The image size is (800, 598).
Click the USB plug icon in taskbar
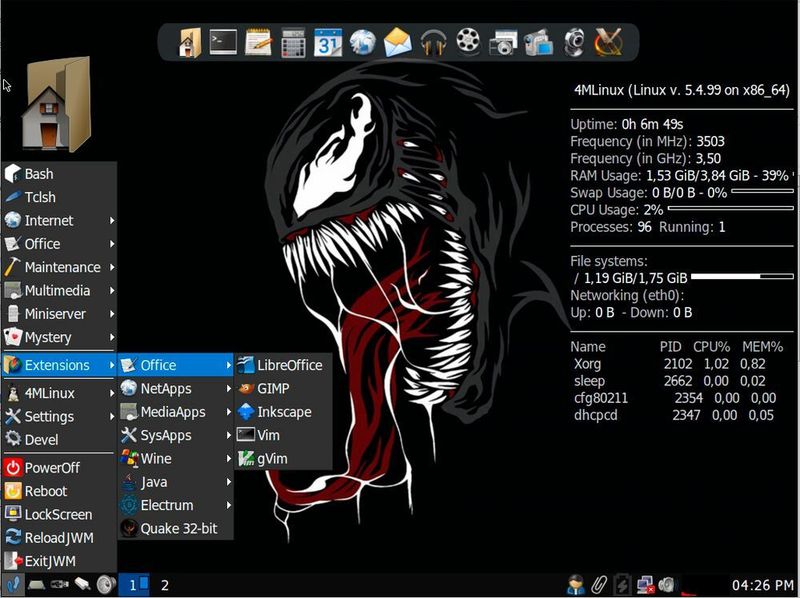point(60,584)
